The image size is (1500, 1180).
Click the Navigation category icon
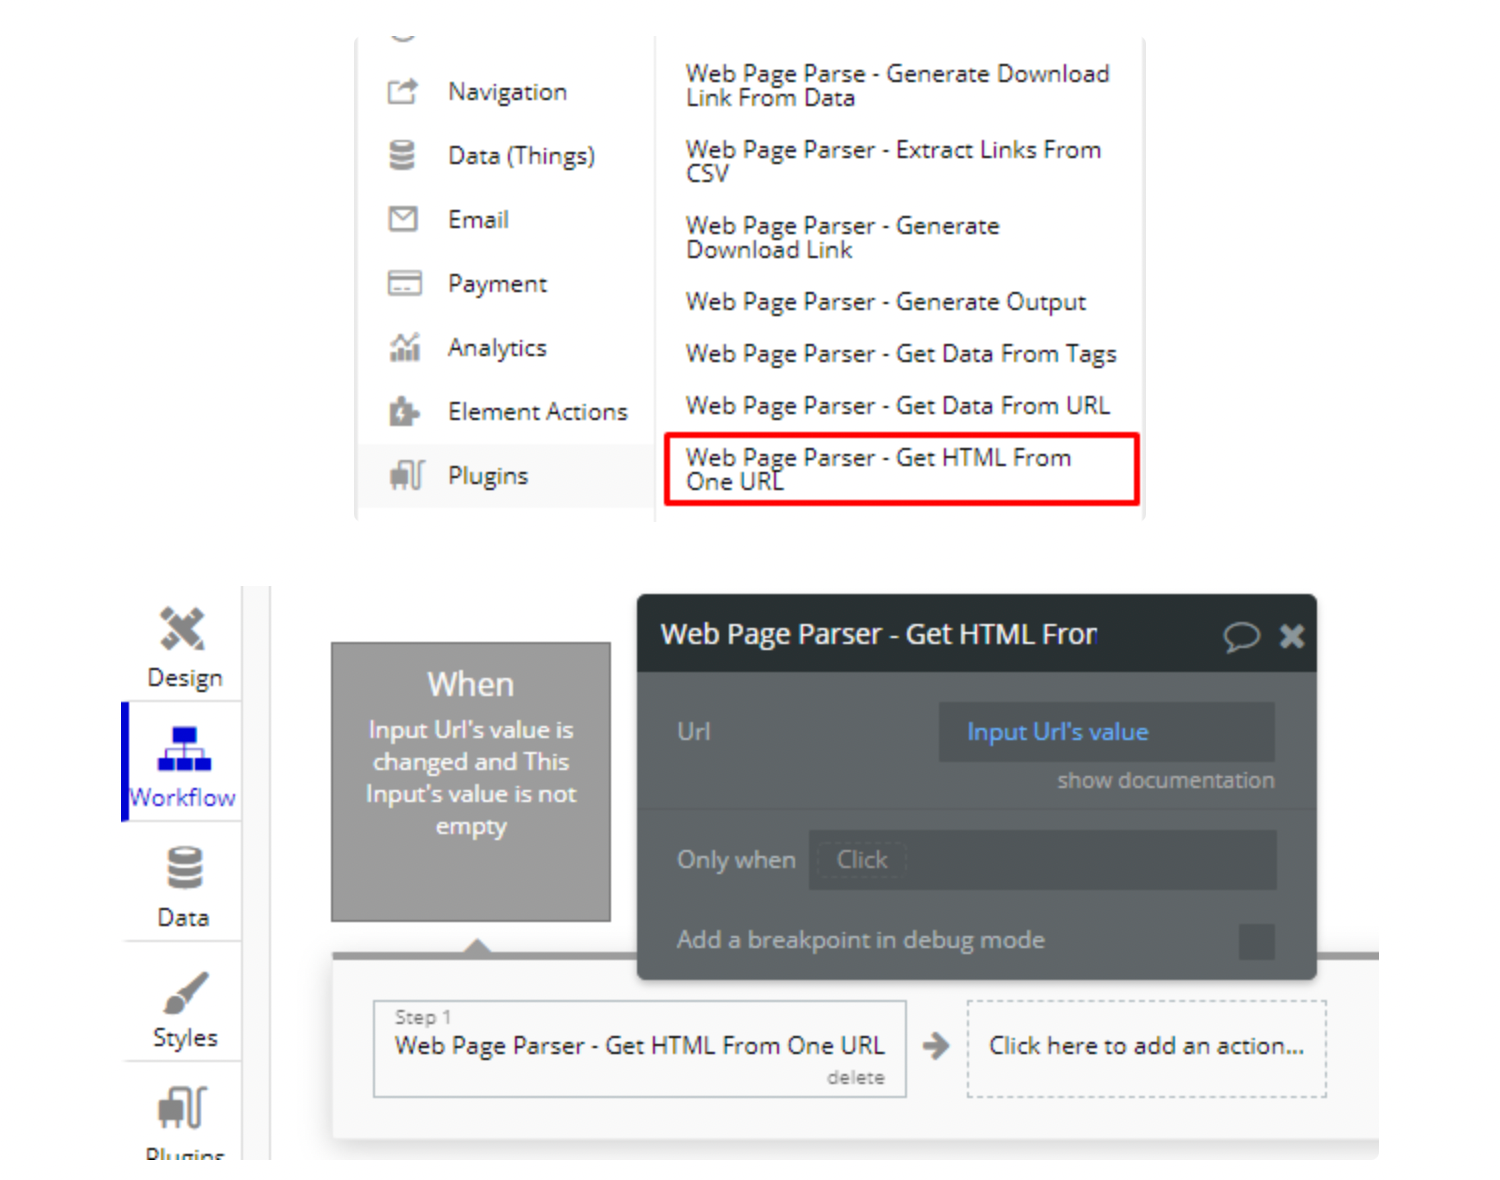(402, 92)
